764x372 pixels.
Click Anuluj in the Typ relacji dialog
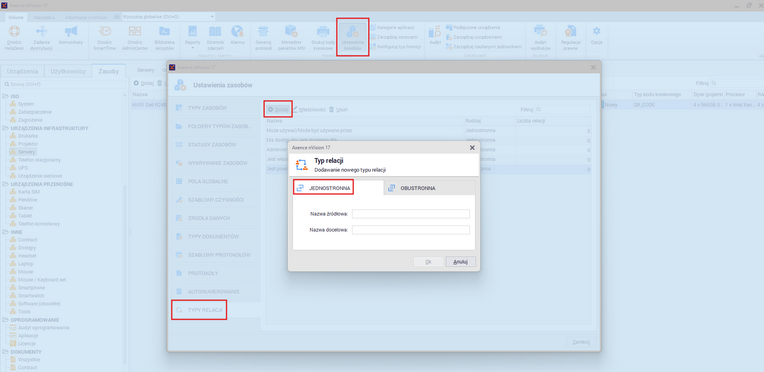[x=460, y=262]
